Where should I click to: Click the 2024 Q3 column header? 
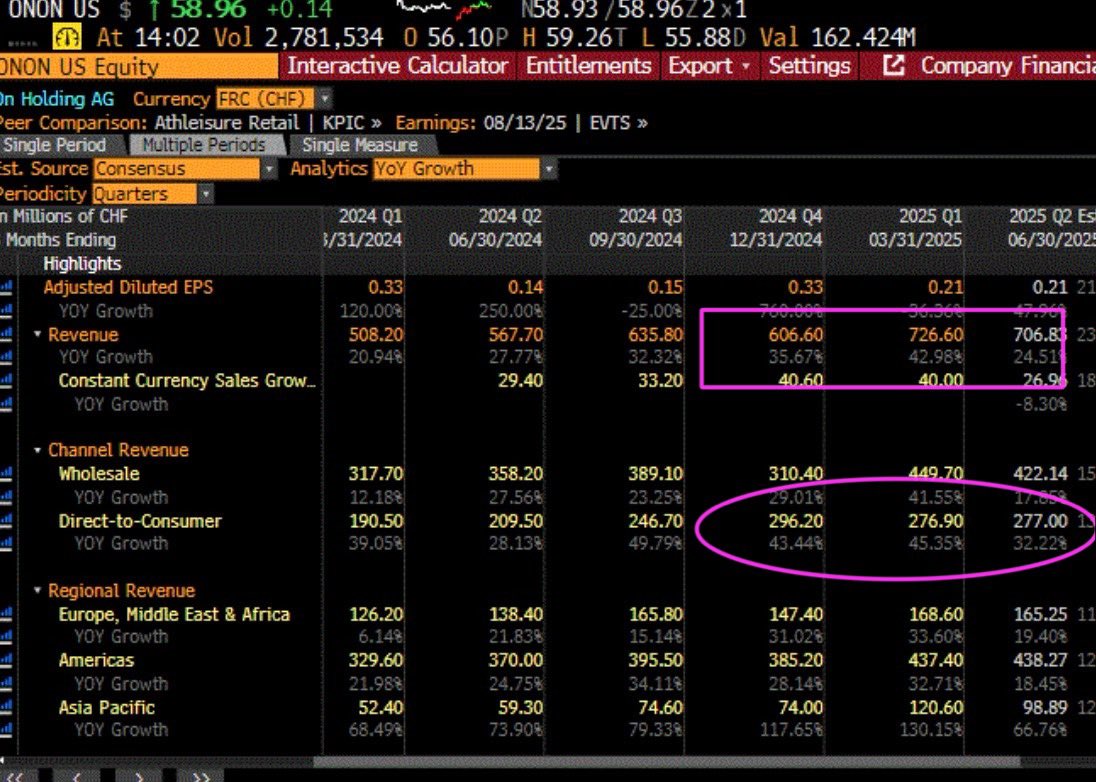[x=650, y=216]
